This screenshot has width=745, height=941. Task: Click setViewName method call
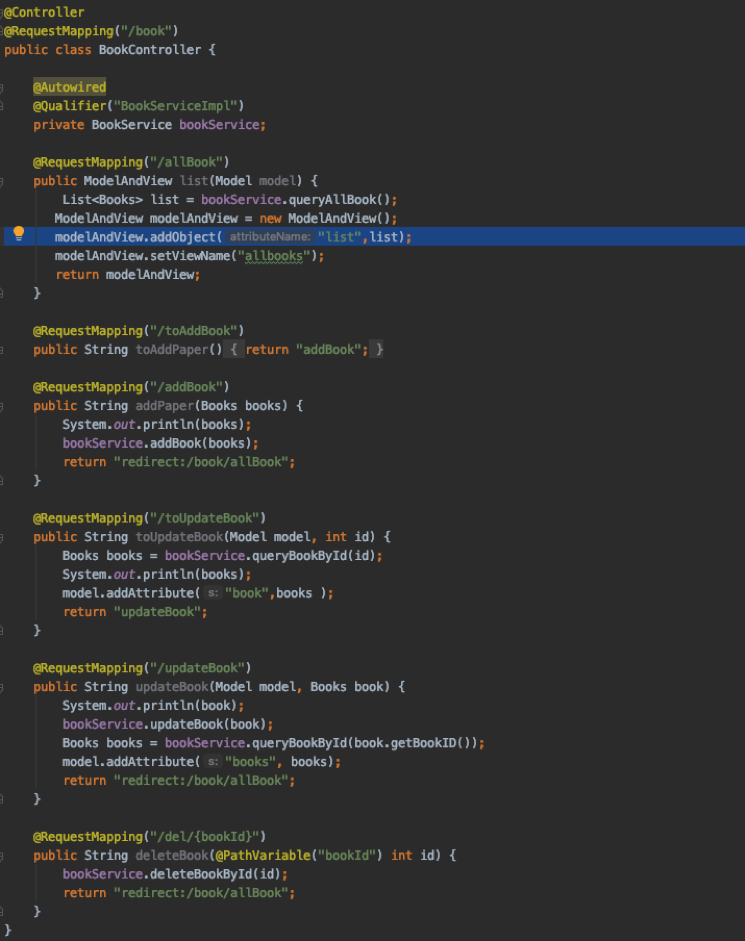click(190, 256)
